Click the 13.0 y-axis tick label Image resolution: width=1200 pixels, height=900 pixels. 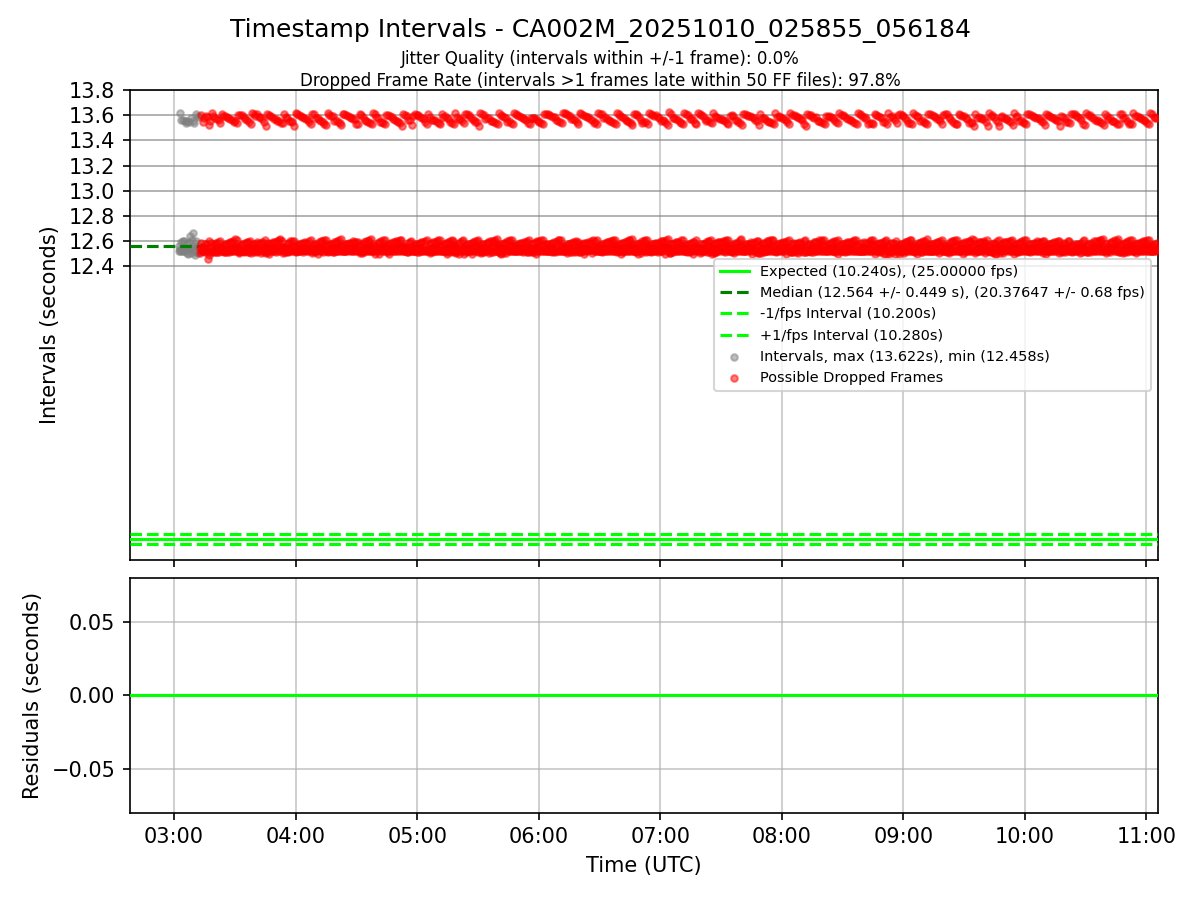click(x=91, y=191)
